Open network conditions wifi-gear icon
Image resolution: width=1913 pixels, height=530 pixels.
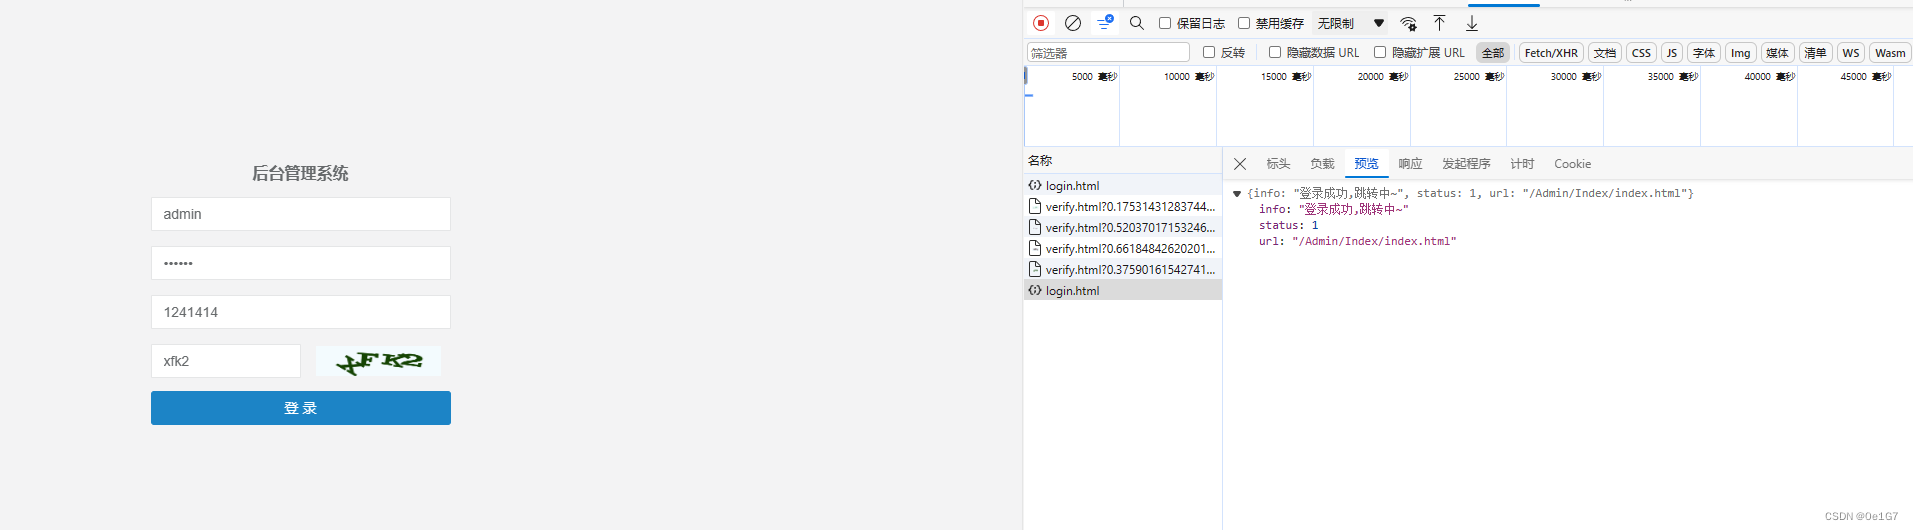click(x=1408, y=23)
